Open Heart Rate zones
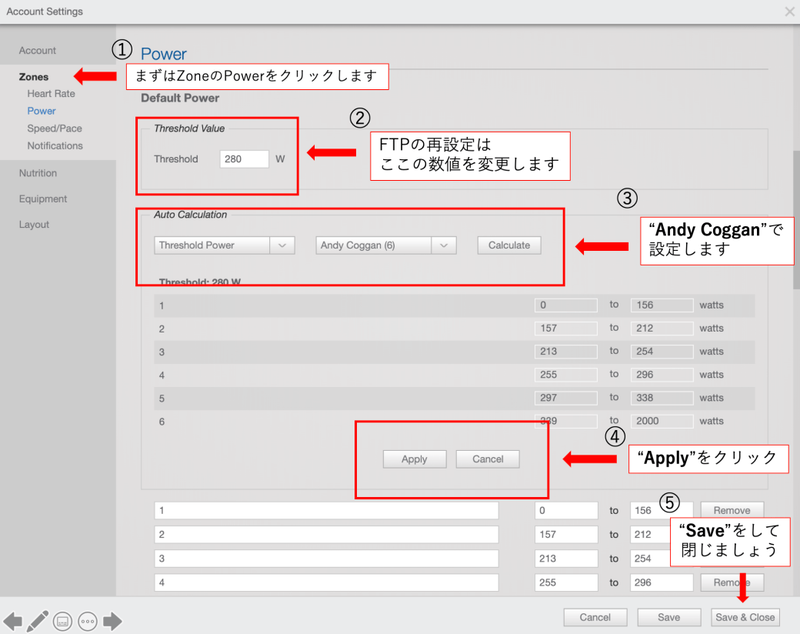Viewport: 800px width, 634px height. 51,94
